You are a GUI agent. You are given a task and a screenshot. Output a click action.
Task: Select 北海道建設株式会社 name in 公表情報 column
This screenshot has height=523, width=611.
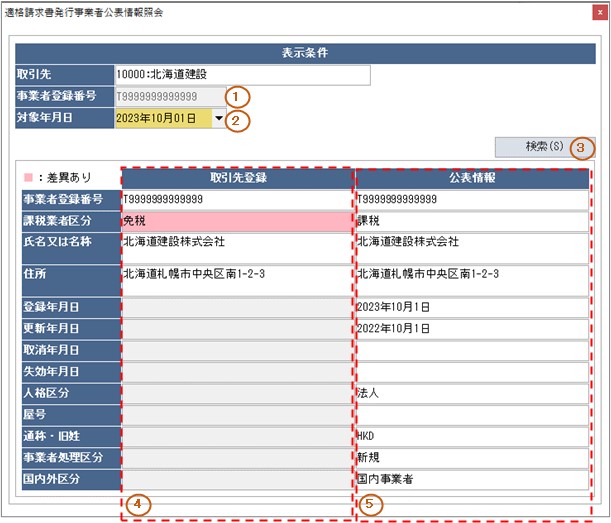471,243
